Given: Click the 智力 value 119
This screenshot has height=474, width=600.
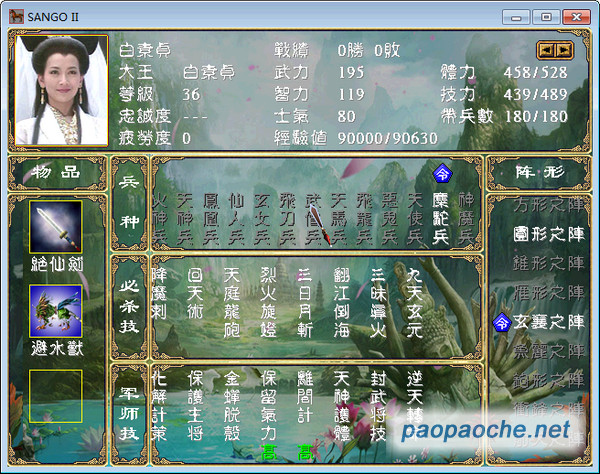Looking at the screenshot, I should [x=351, y=94].
